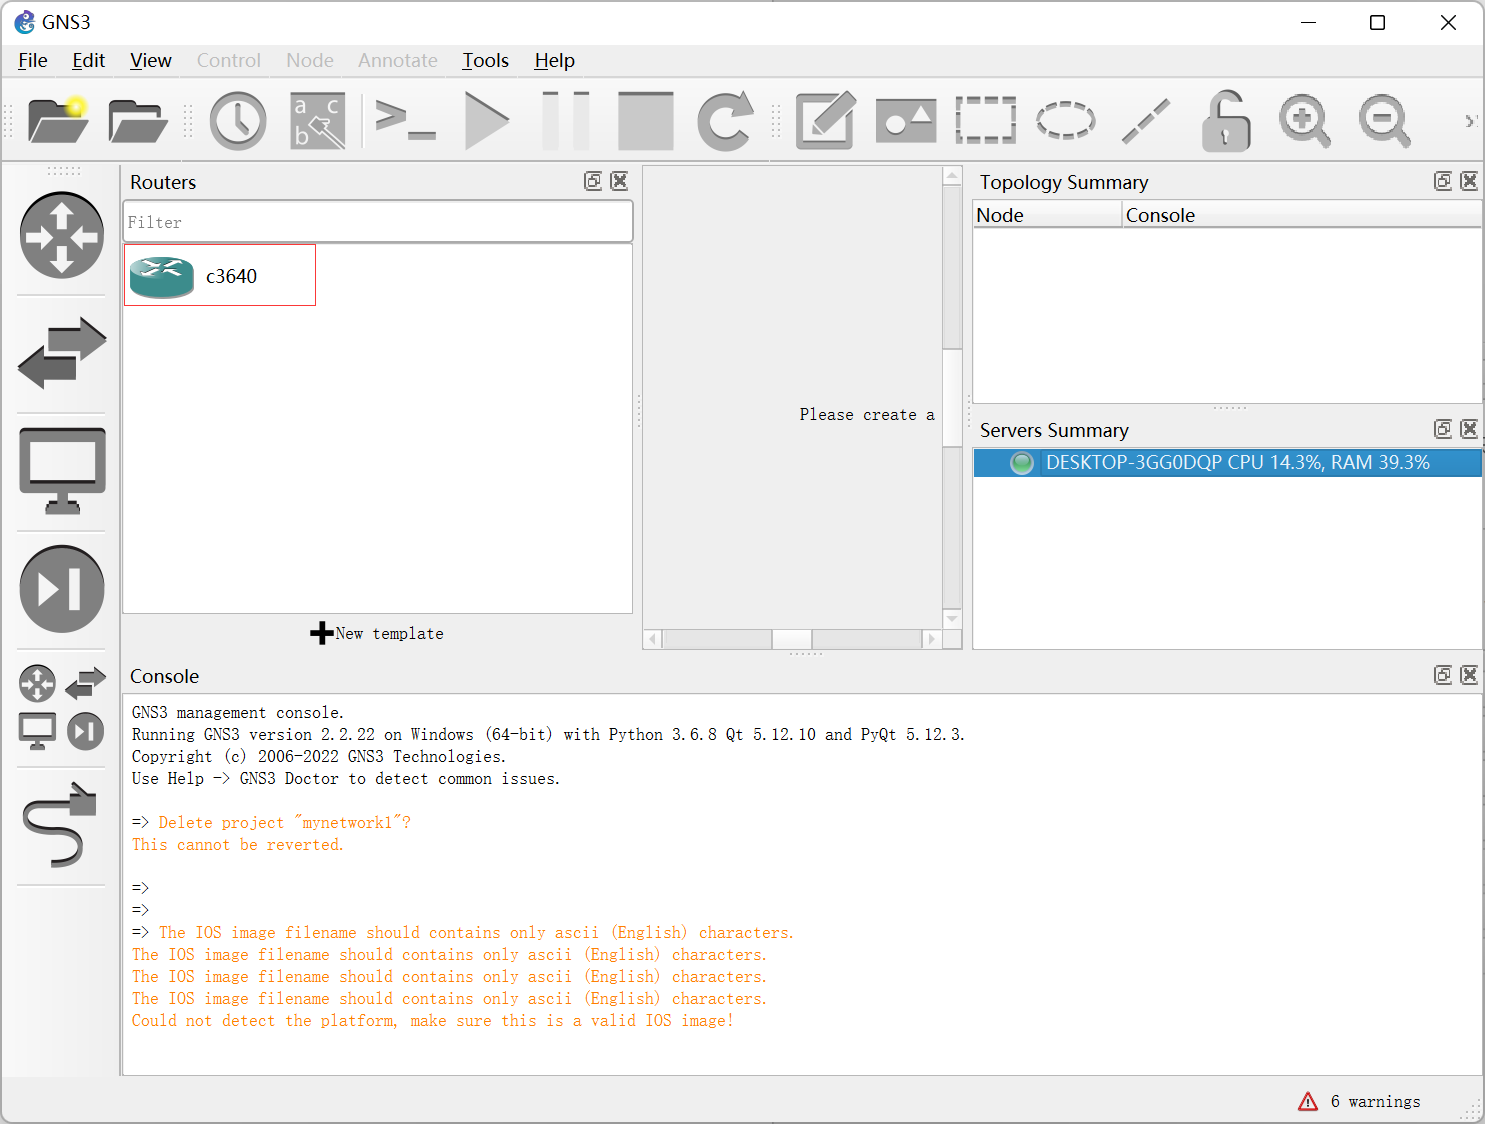Screen dimensions: 1485x1124
Task: Open the View menu
Action: [x=151, y=61]
